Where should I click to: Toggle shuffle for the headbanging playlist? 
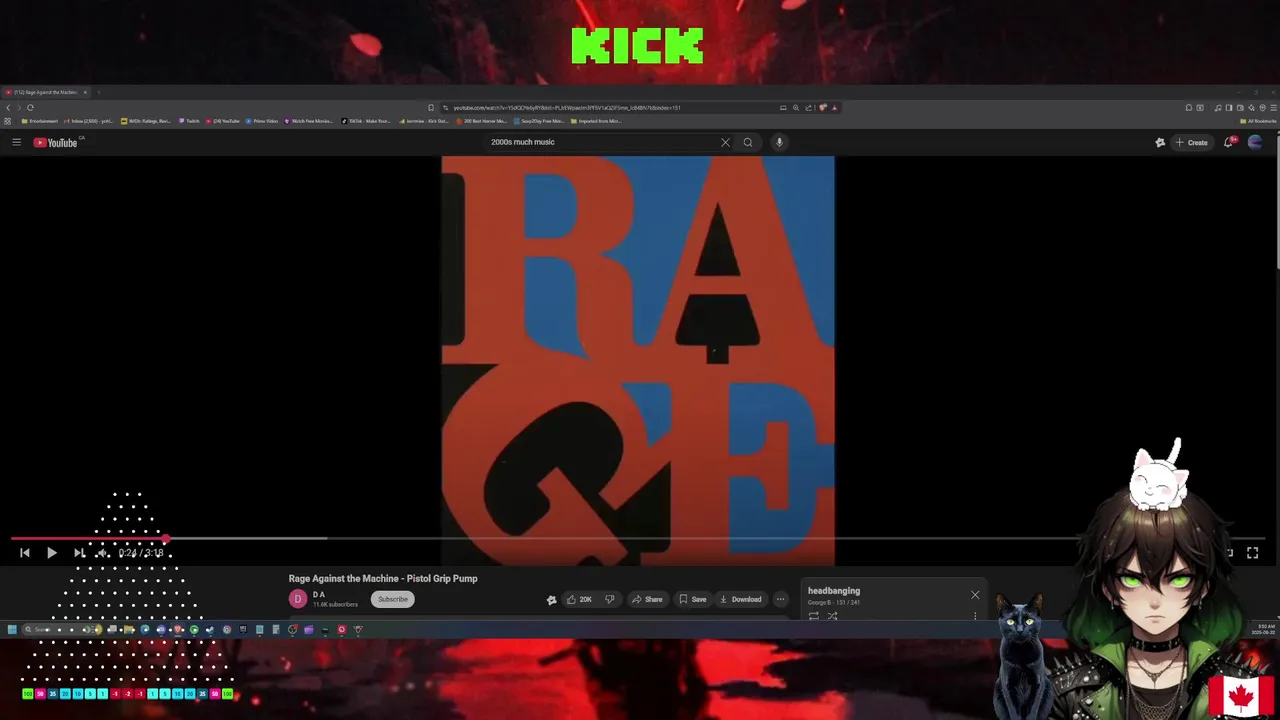(832, 616)
